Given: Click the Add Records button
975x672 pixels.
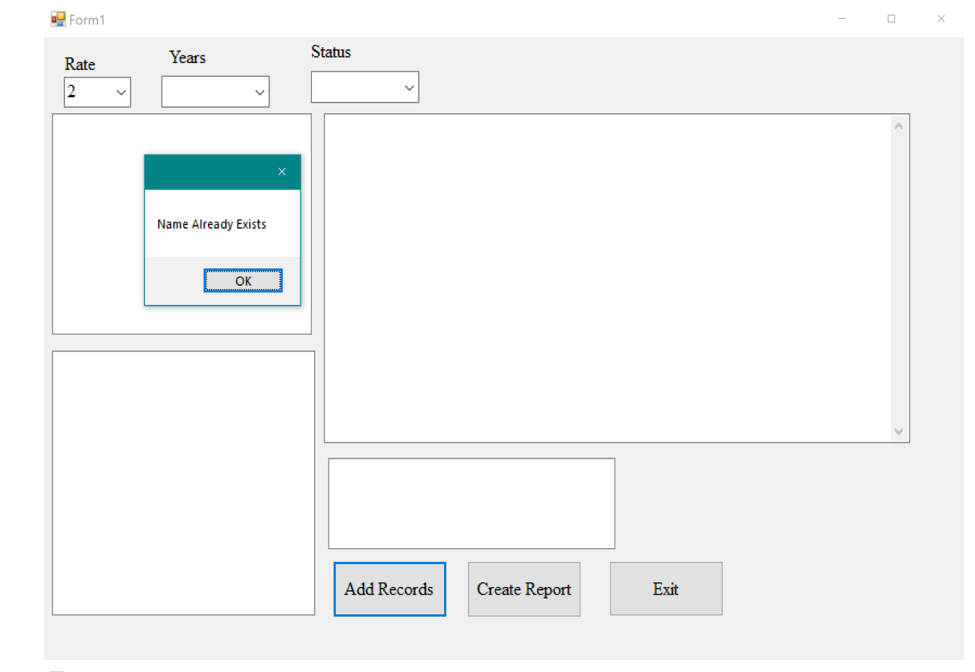Looking at the screenshot, I should (389, 589).
